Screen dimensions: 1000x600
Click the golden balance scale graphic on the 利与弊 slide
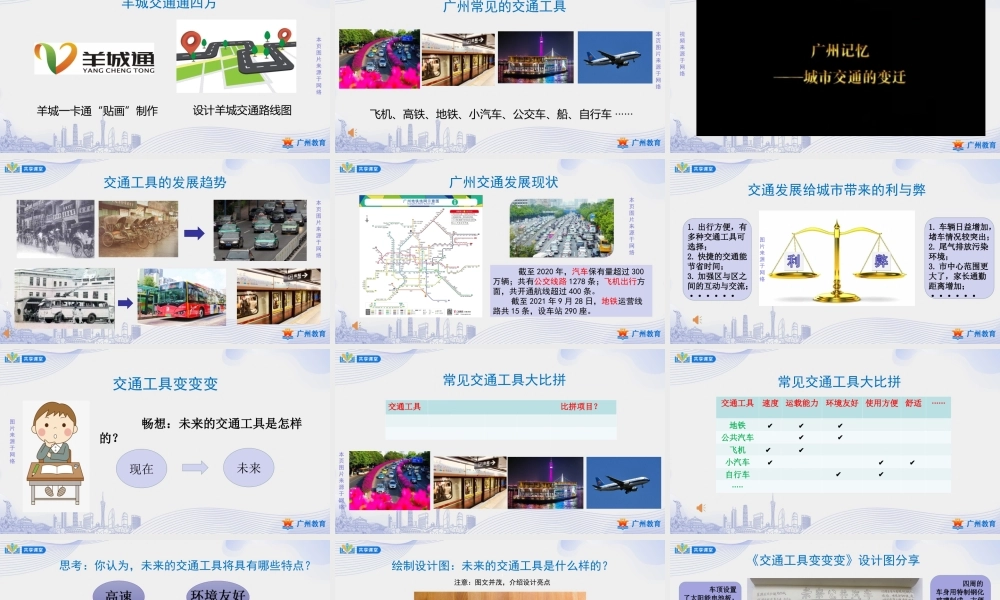[x=836, y=258]
